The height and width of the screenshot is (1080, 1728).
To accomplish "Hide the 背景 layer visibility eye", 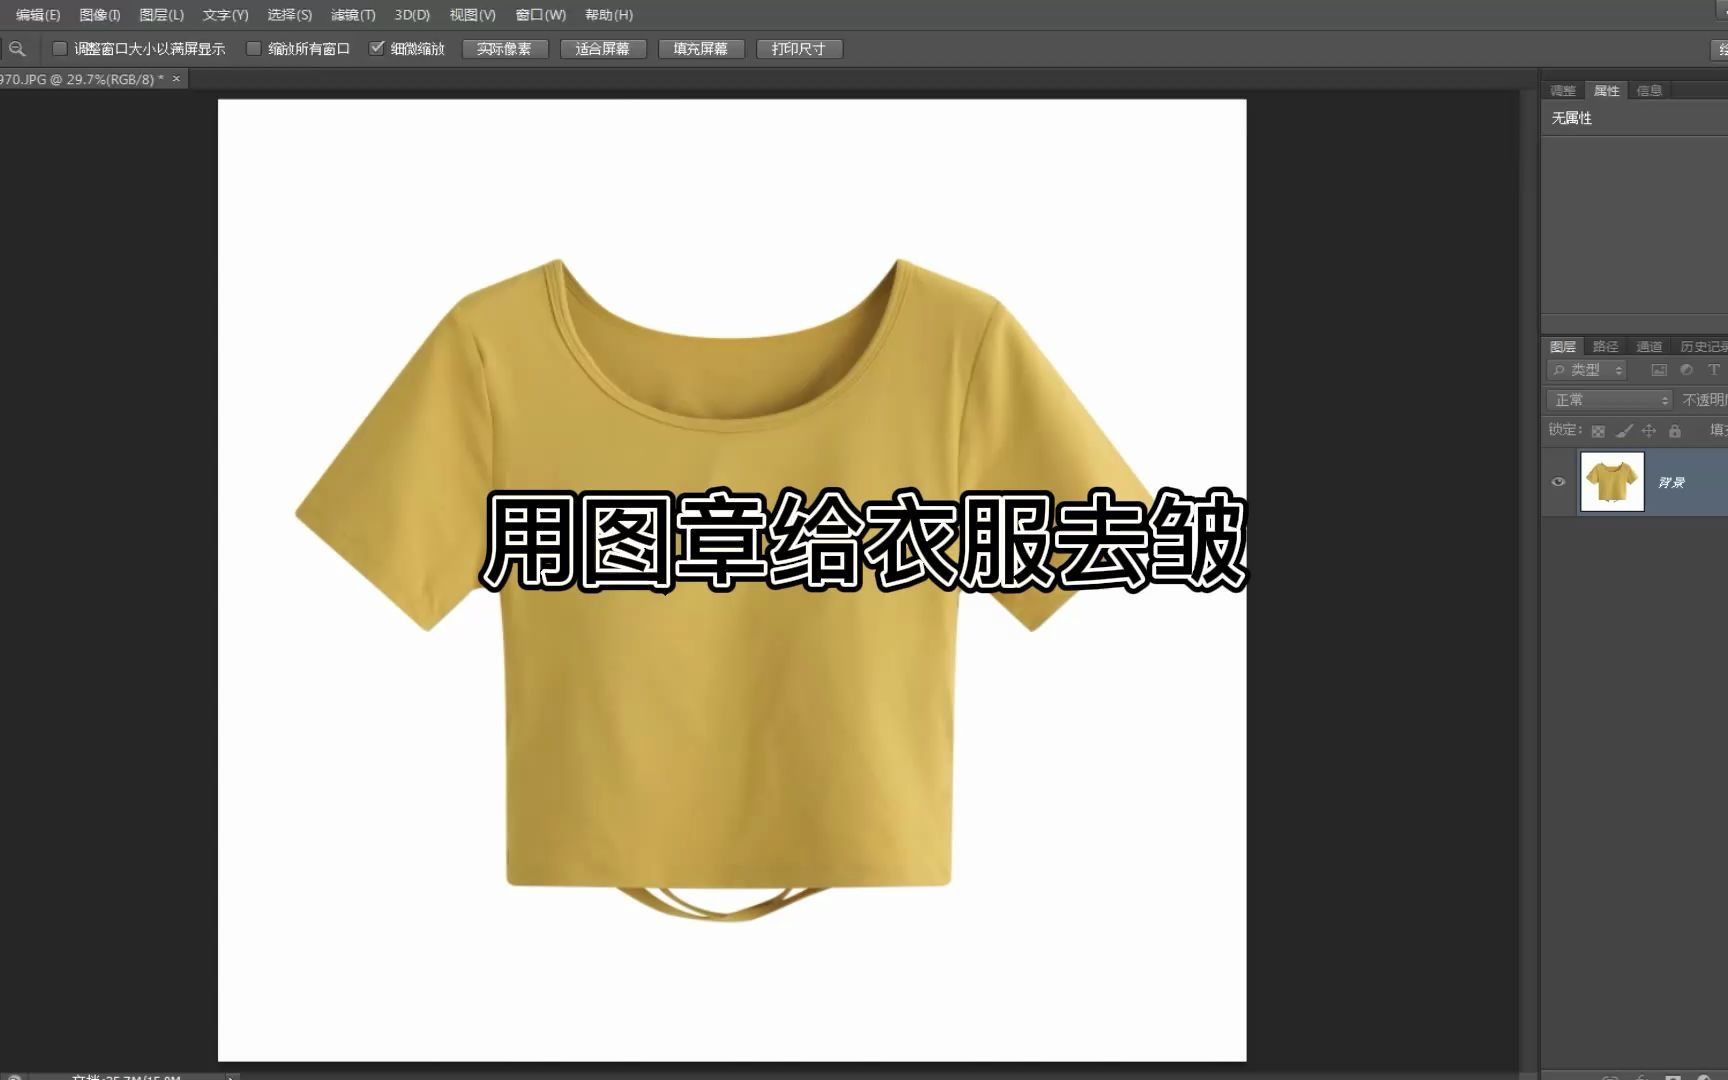I will [1557, 482].
